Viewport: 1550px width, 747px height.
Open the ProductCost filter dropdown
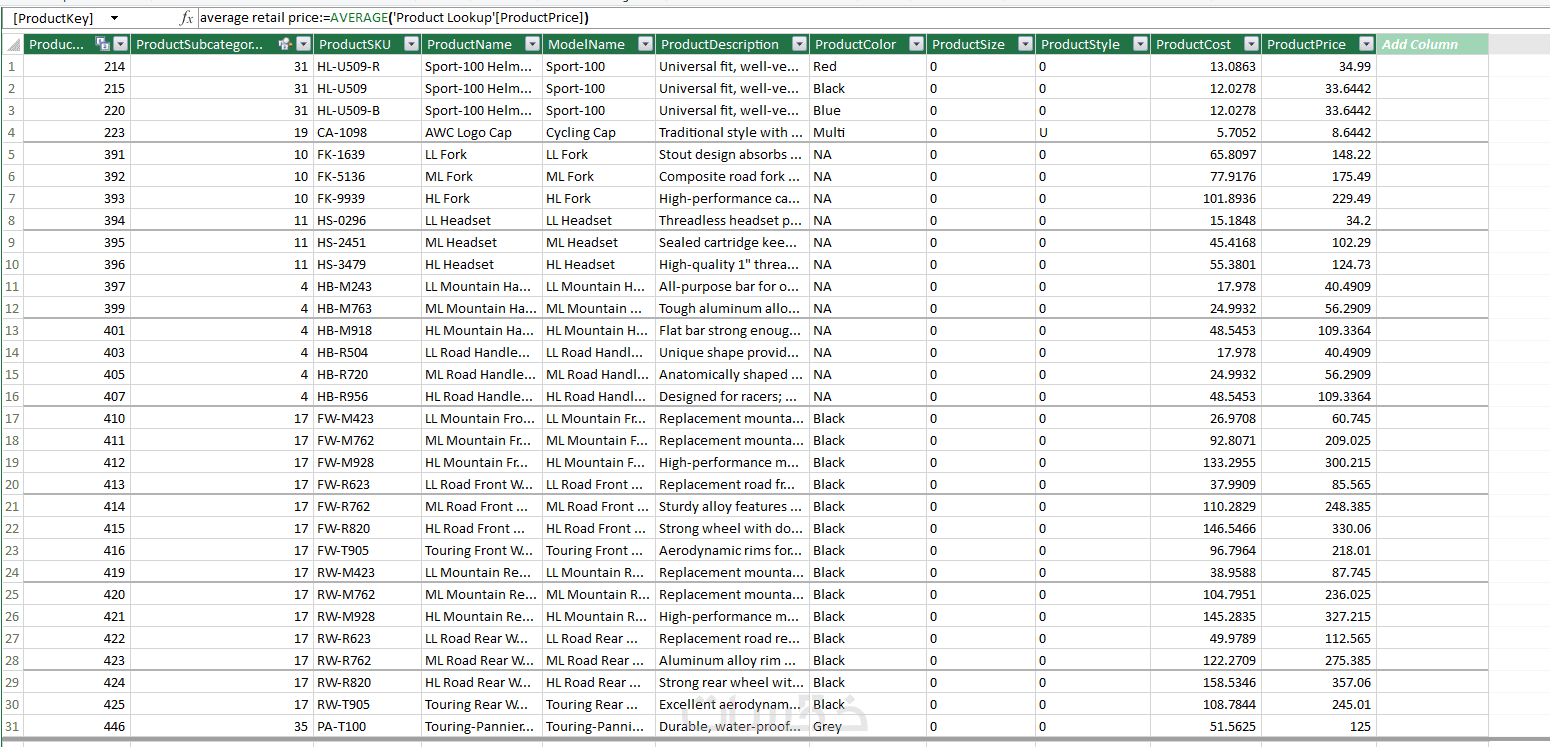1251,44
